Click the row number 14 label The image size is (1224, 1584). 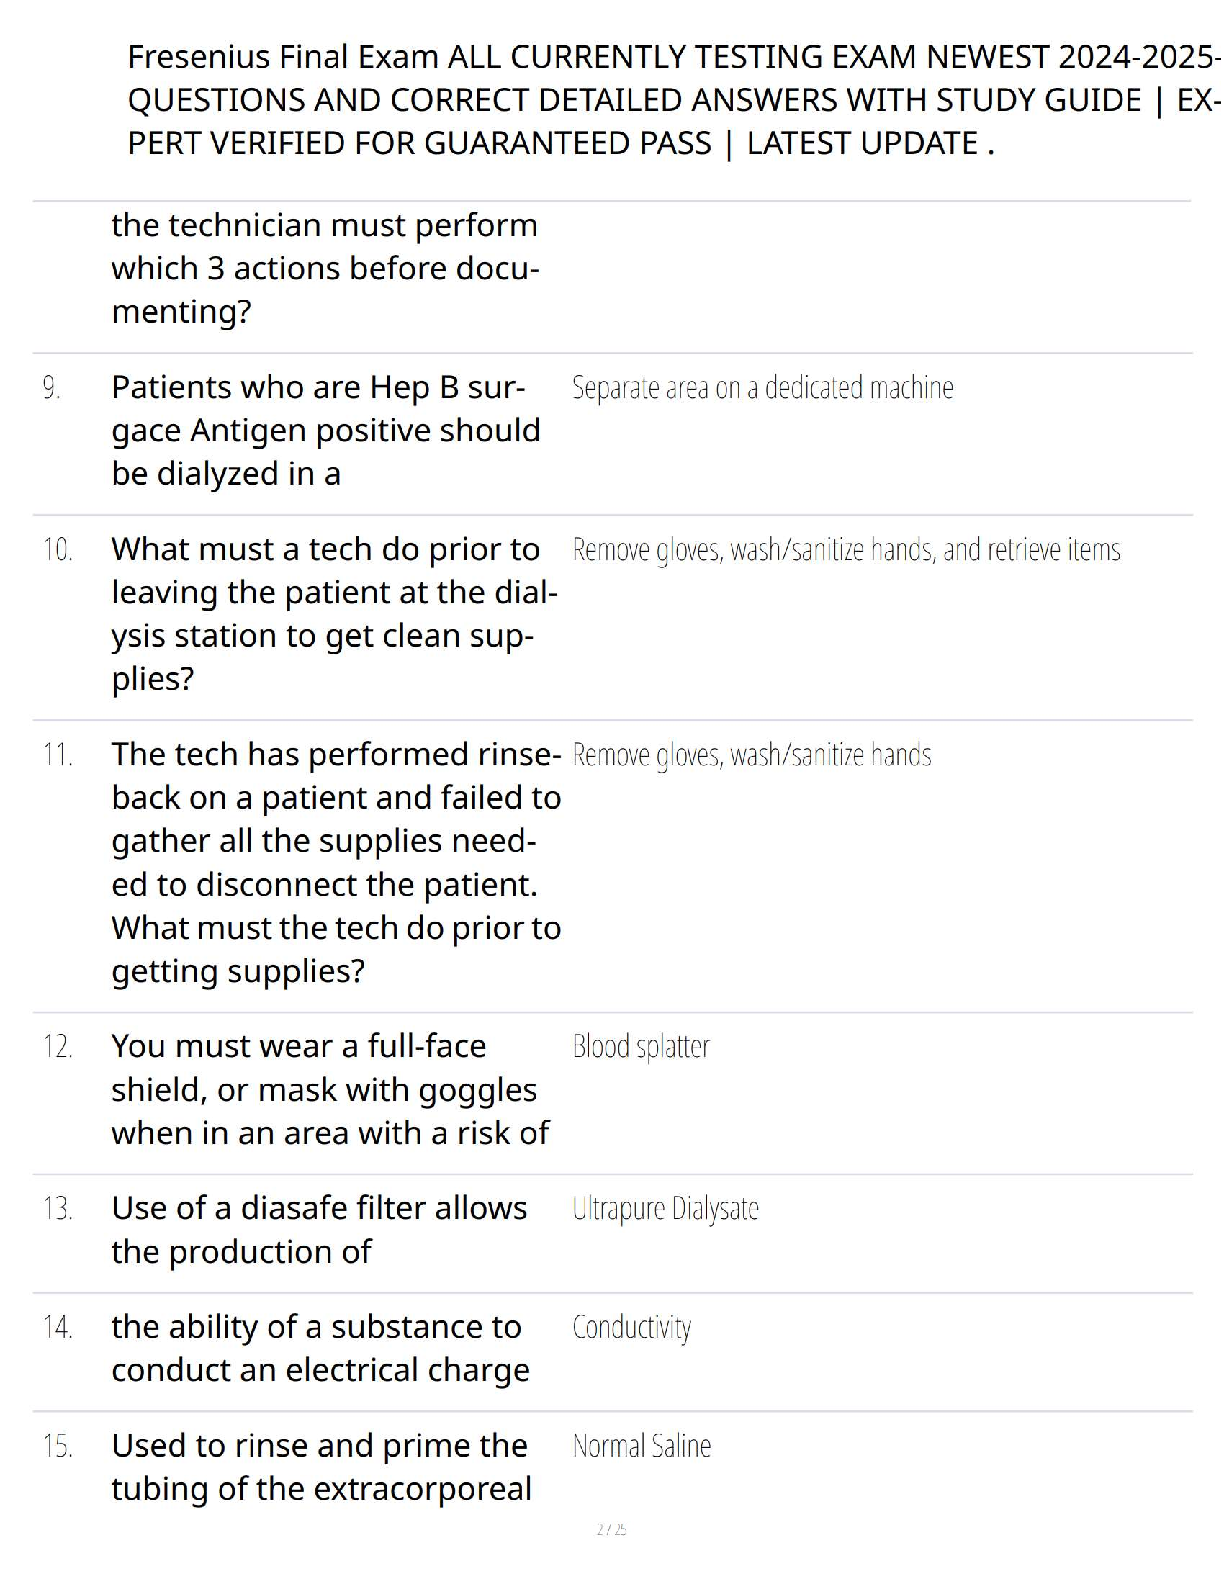(57, 1327)
